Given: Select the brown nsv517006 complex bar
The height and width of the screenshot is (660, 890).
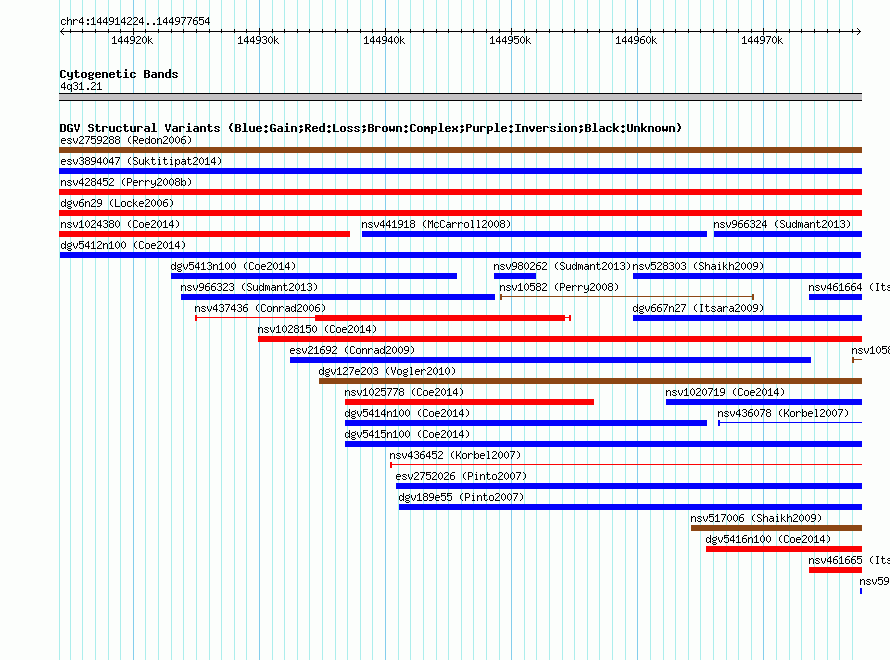Looking at the screenshot, I should [776, 528].
